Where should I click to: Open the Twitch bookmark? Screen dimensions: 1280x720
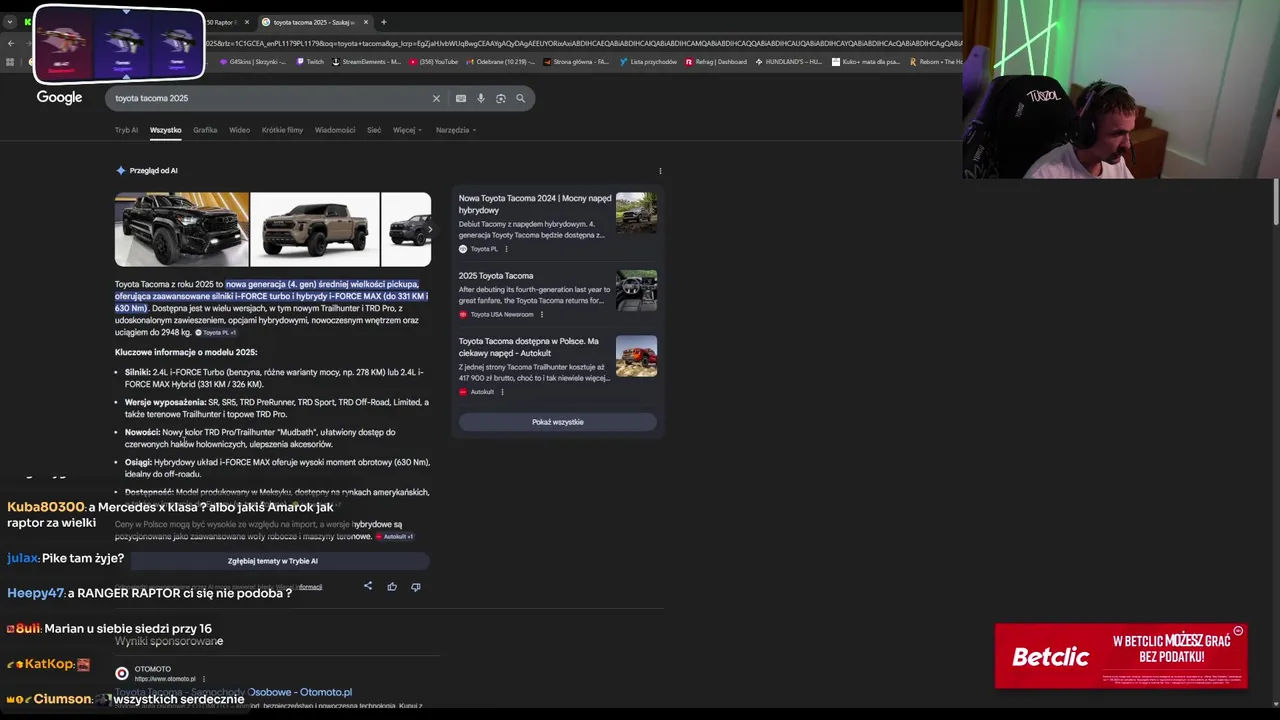pyautogui.click(x=310, y=62)
